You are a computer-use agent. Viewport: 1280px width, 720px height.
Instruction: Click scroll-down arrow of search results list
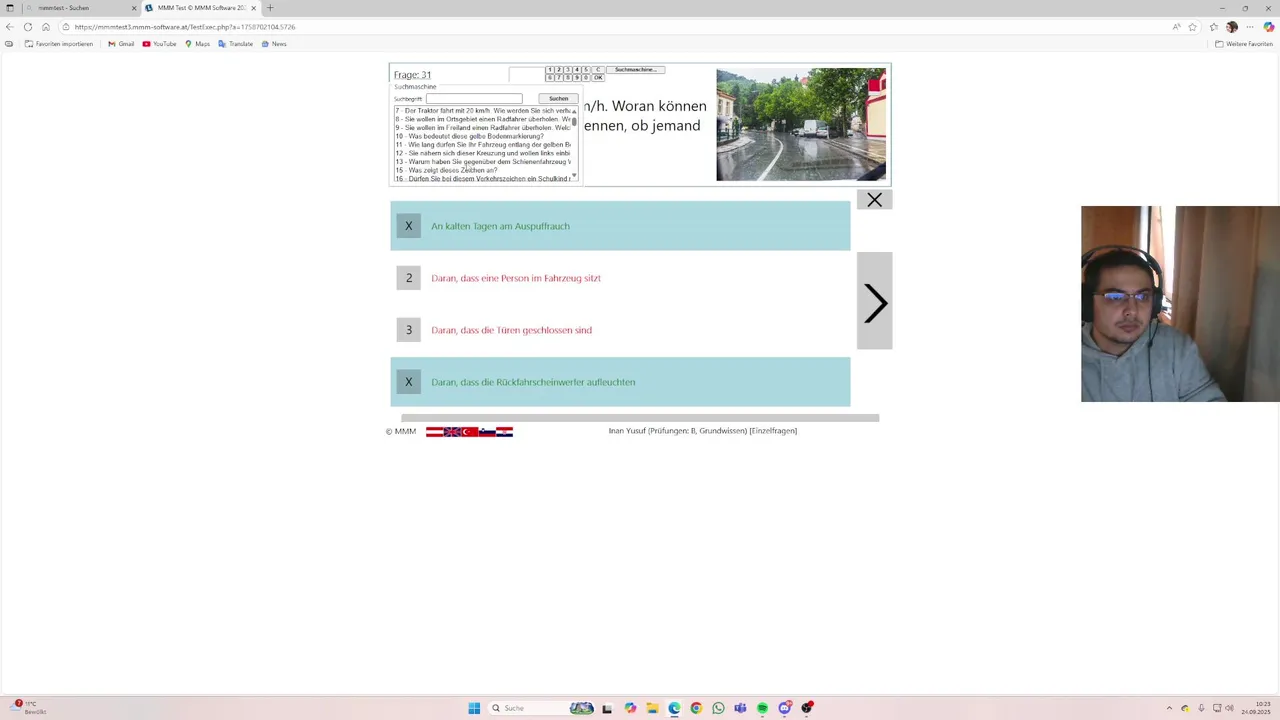coord(574,175)
